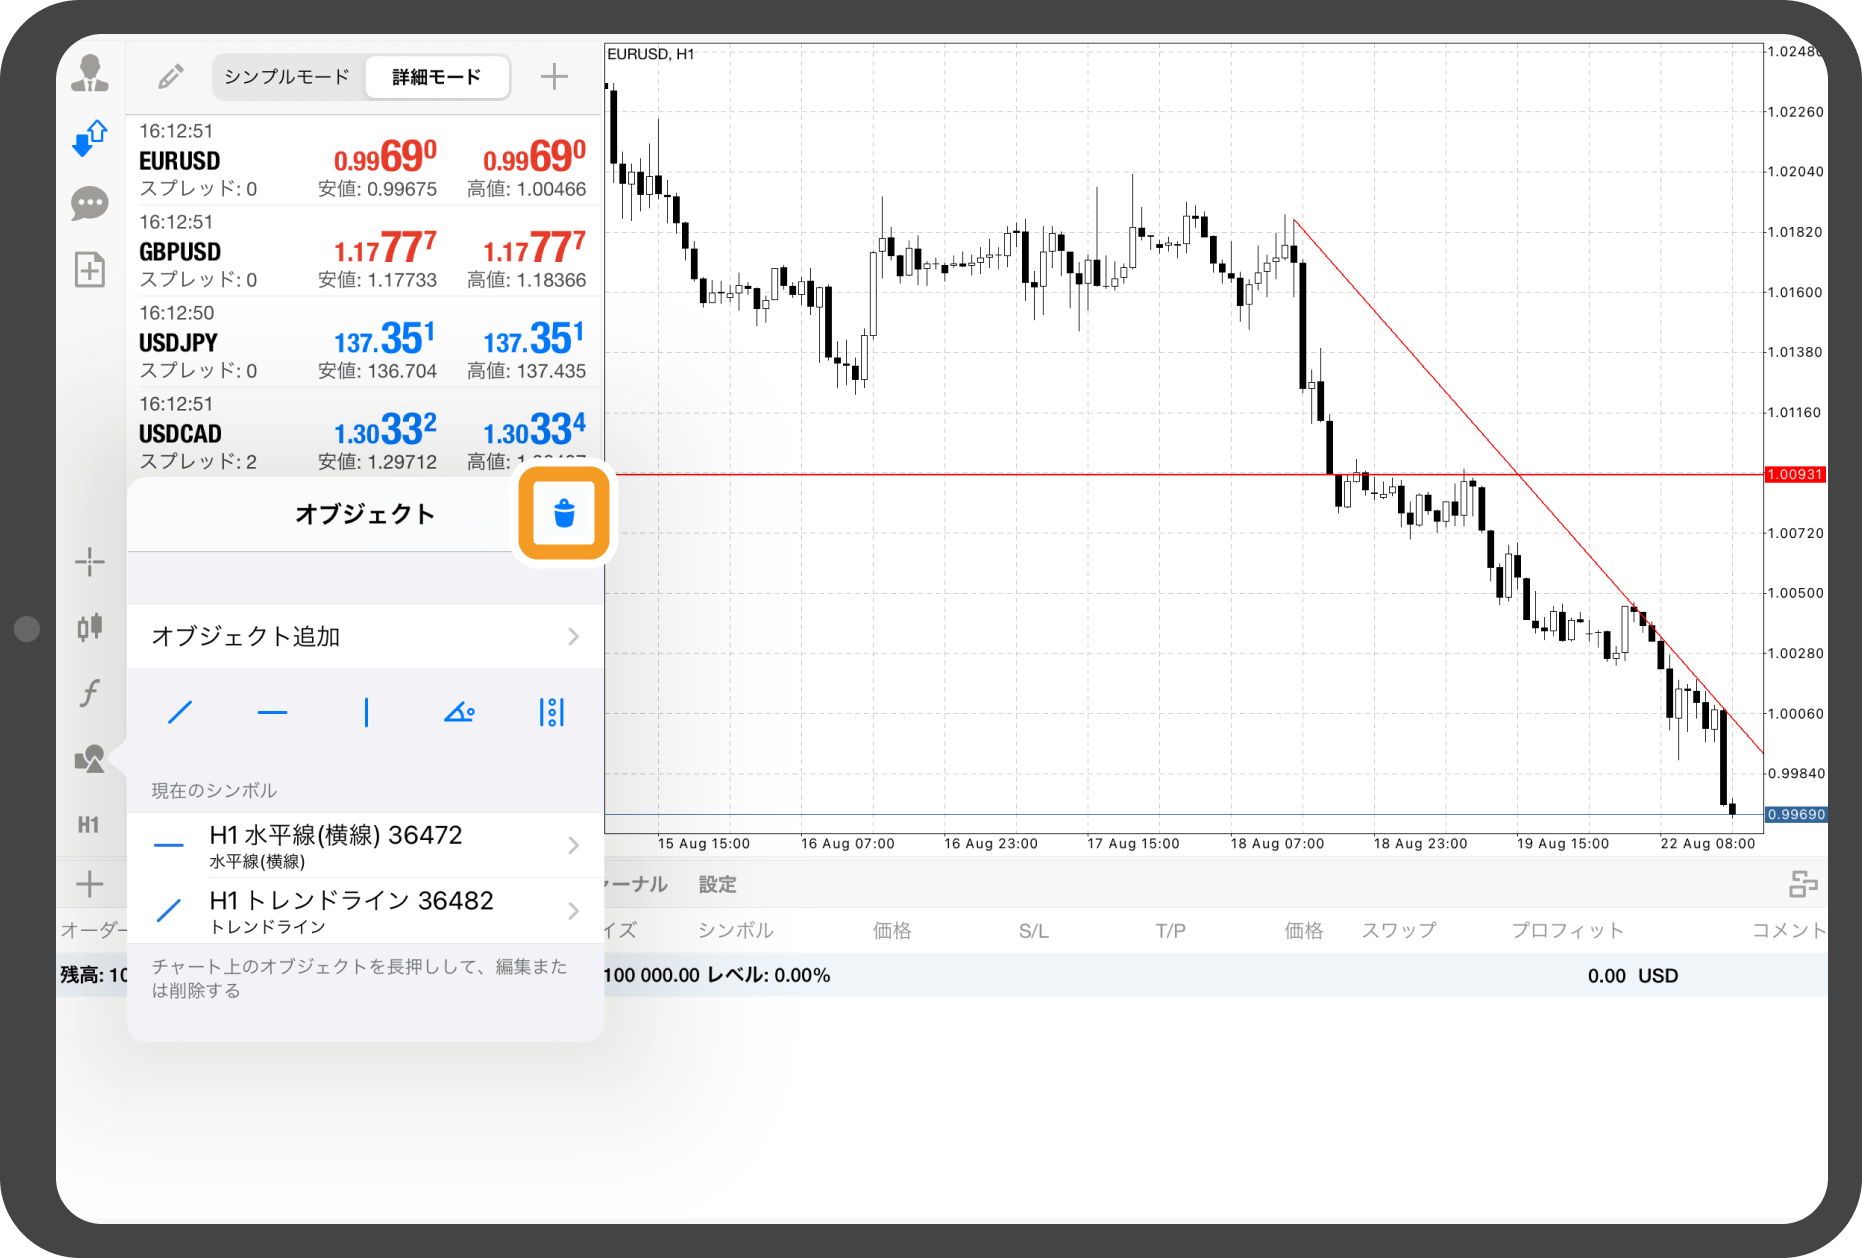The image size is (1862, 1258).
Task: Tap the スワップ column header
Action: tap(1399, 931)
